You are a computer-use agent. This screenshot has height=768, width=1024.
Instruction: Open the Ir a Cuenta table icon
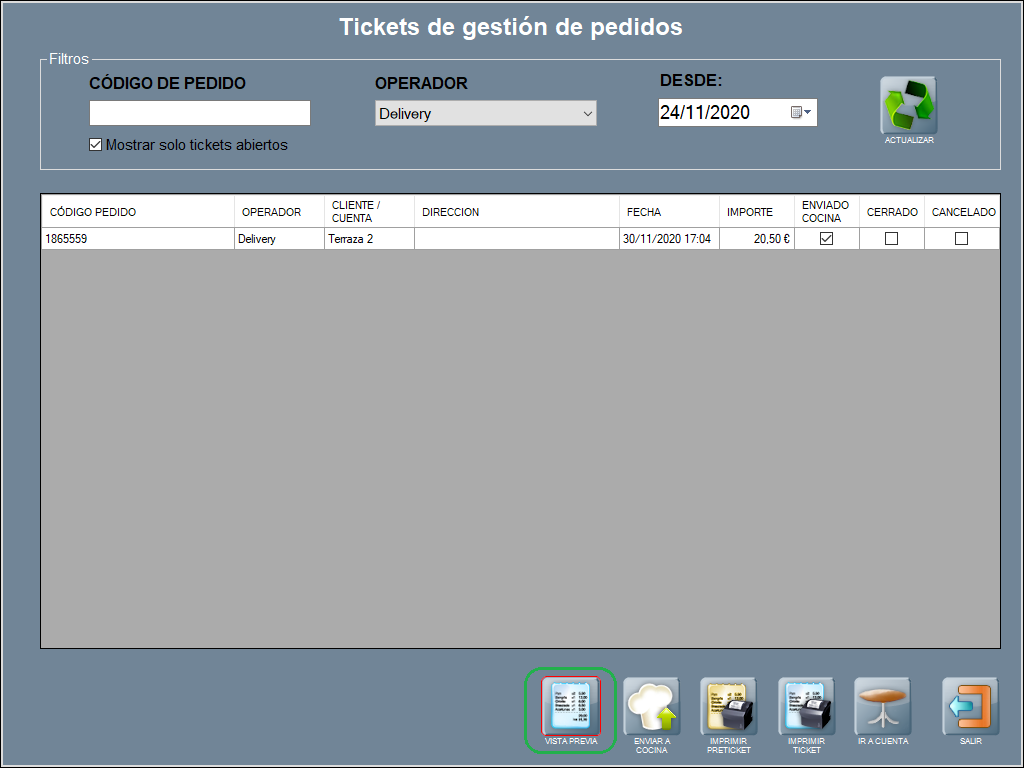883,706
